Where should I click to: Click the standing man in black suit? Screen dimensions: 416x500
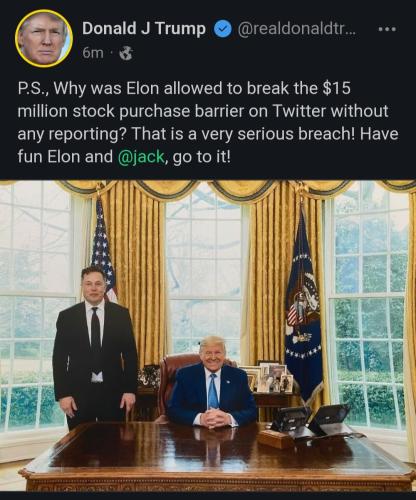(x=95, y=345)
